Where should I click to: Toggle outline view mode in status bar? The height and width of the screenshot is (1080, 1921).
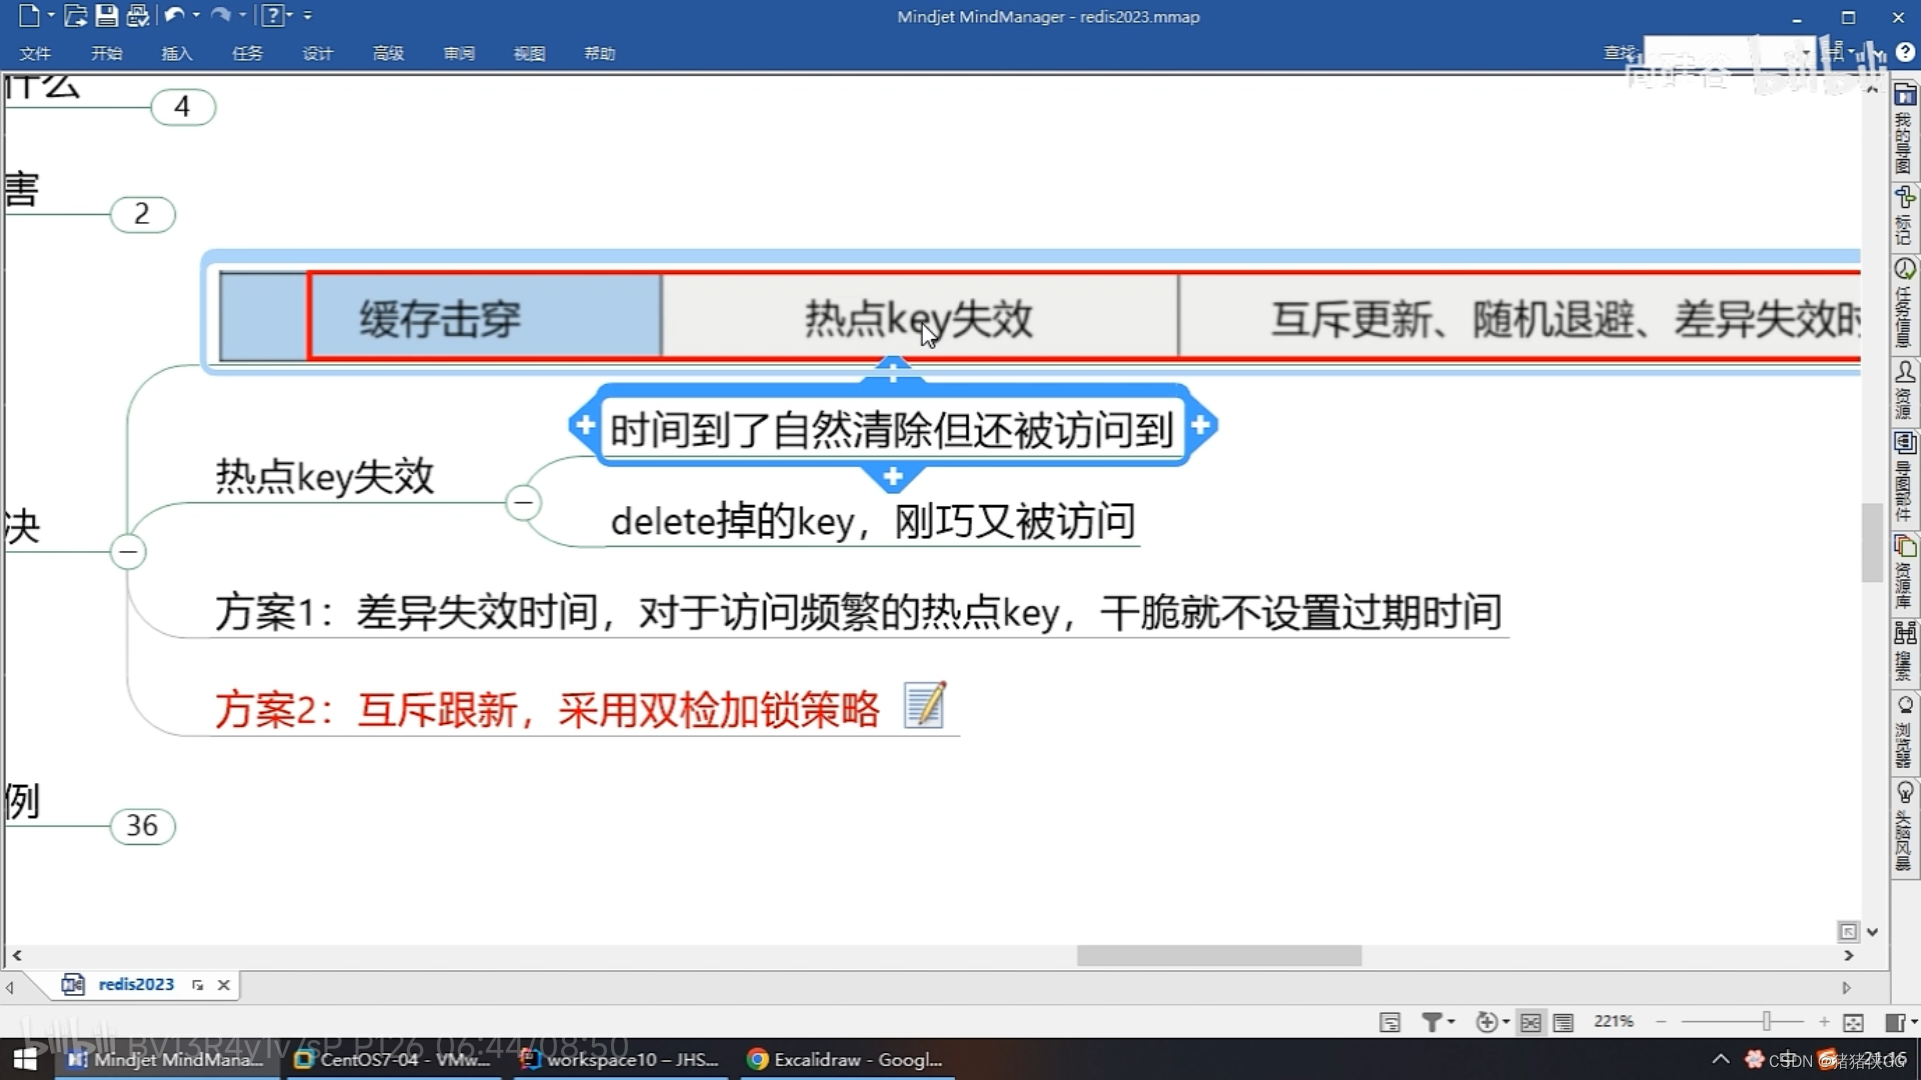coord(1564,1022)
